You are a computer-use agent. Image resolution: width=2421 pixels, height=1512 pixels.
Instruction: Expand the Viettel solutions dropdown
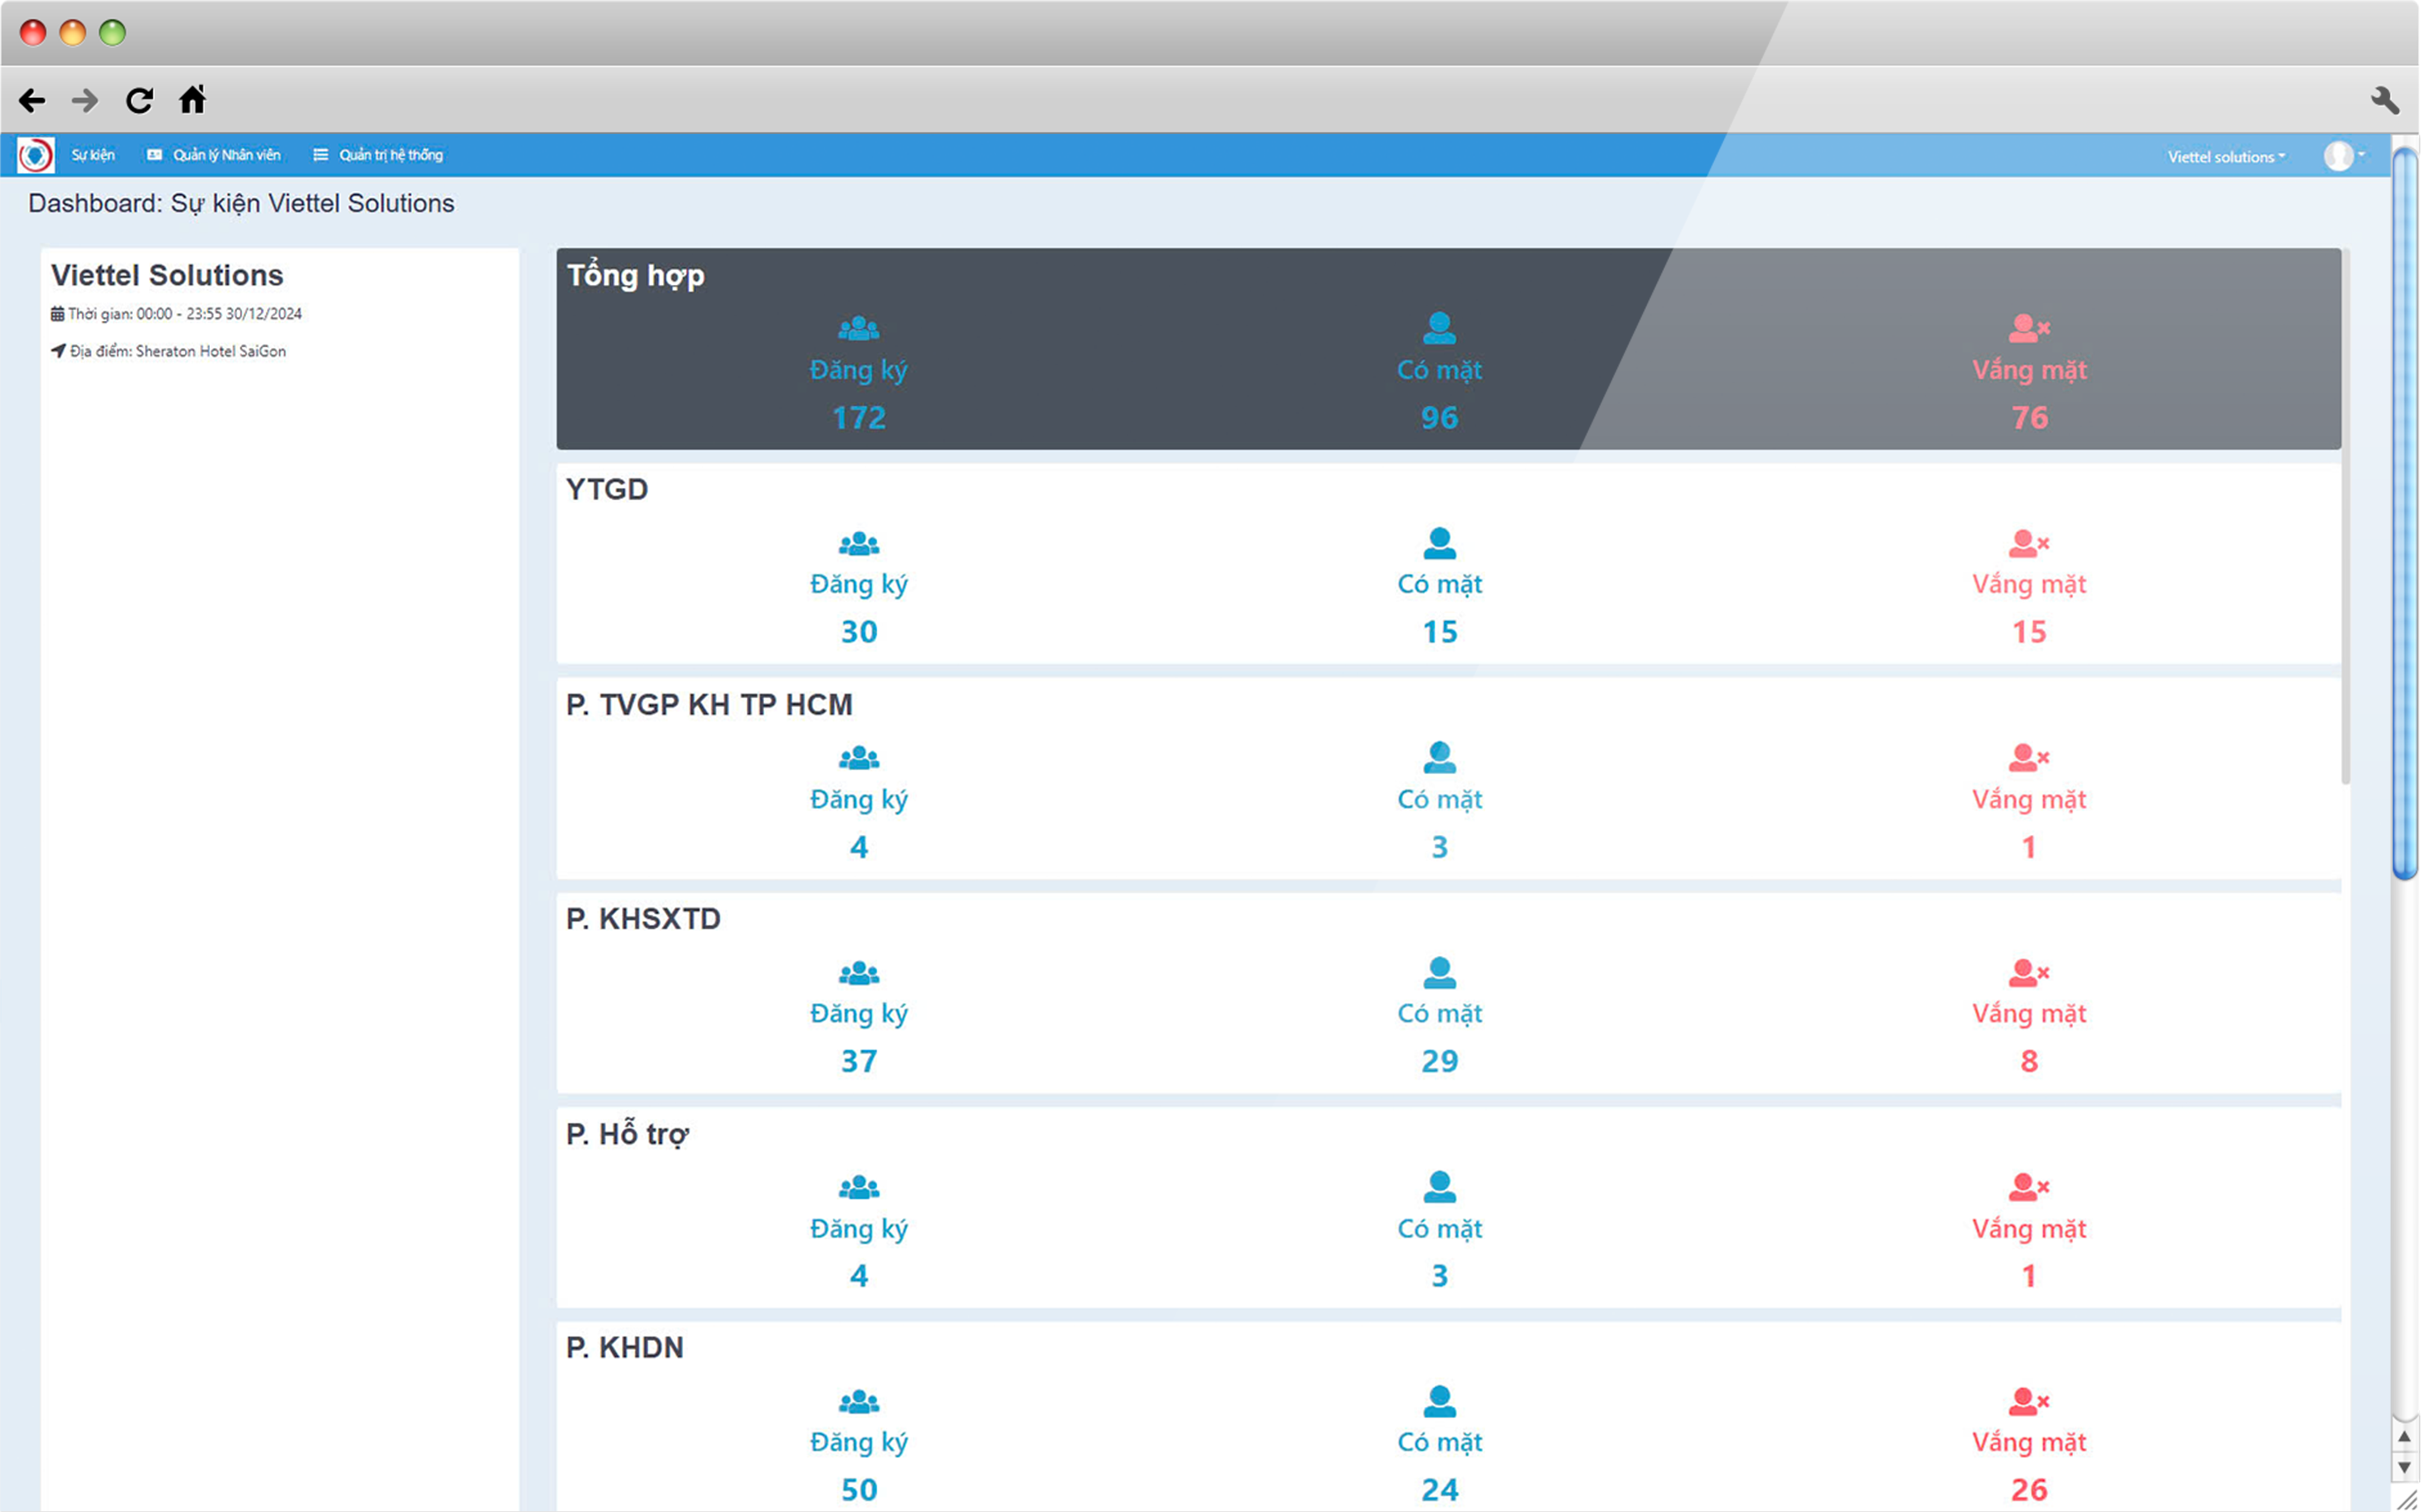point(2226,157)
